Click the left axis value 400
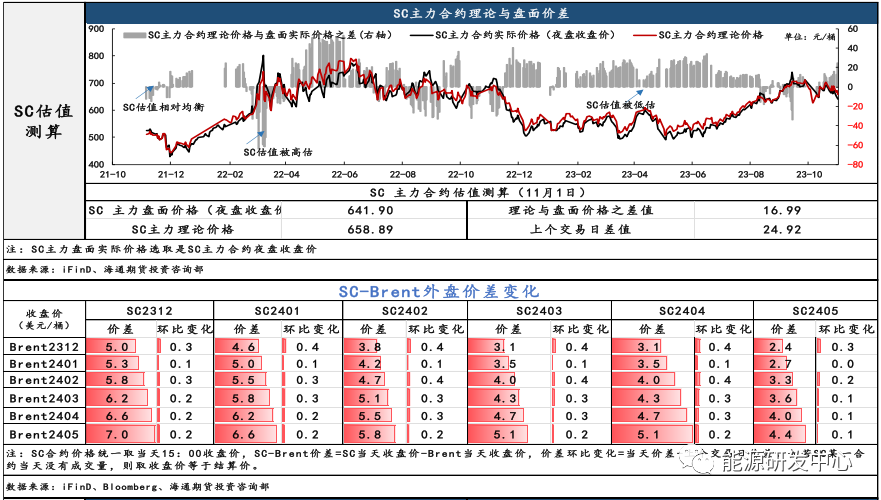This screenshot has width=881, height=500. pyautogui.click(x=96, y=164)
